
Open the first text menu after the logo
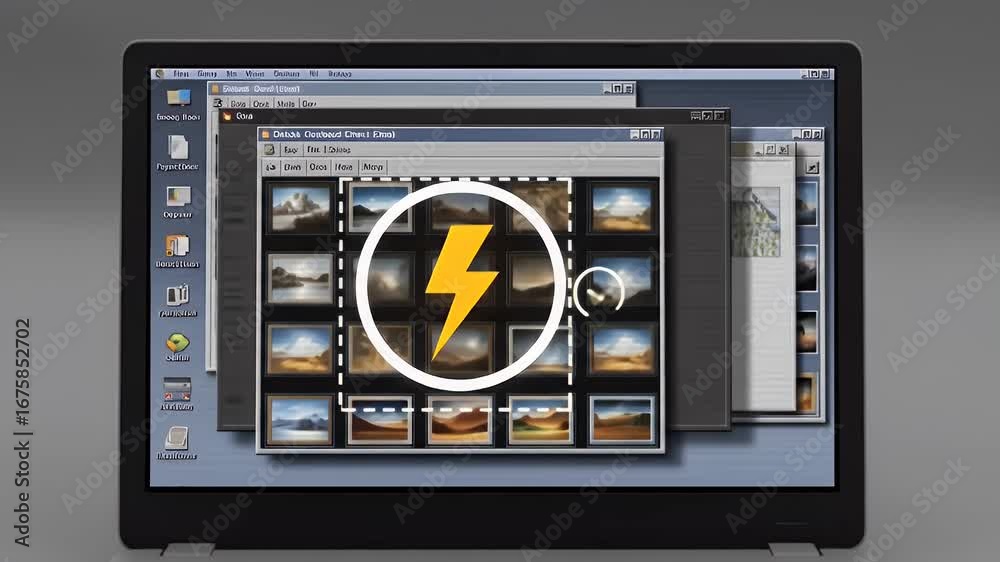(x=181, y=74)
